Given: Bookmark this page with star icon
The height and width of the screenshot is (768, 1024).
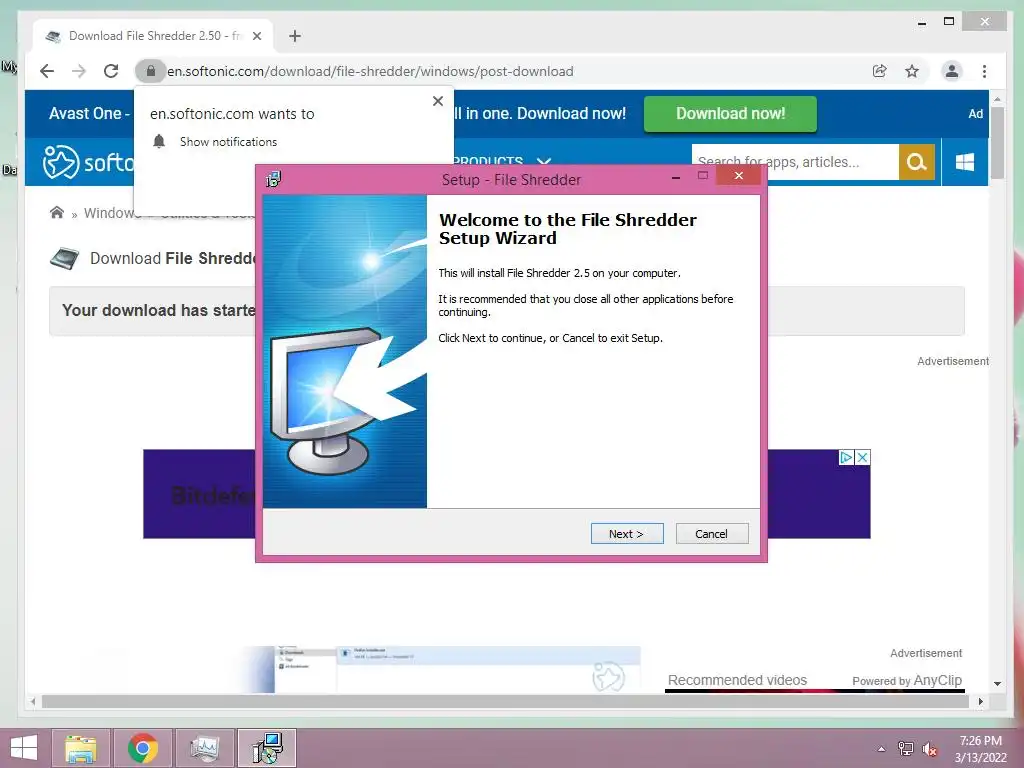Looking at the screenshot, I should pyautogui.click(x=912, y=71).
